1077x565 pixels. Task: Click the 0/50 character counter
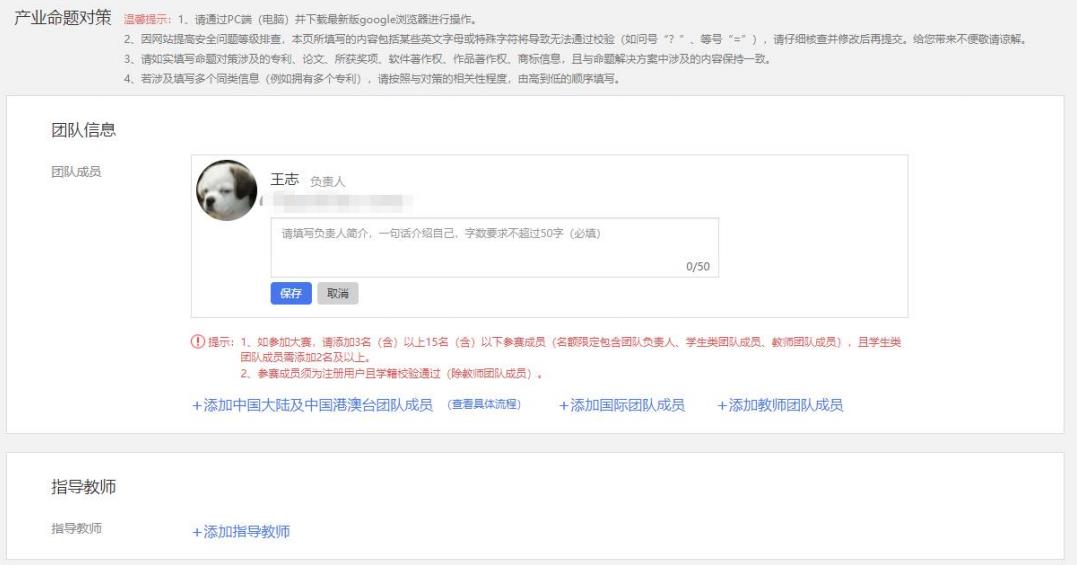pos(698,267)
